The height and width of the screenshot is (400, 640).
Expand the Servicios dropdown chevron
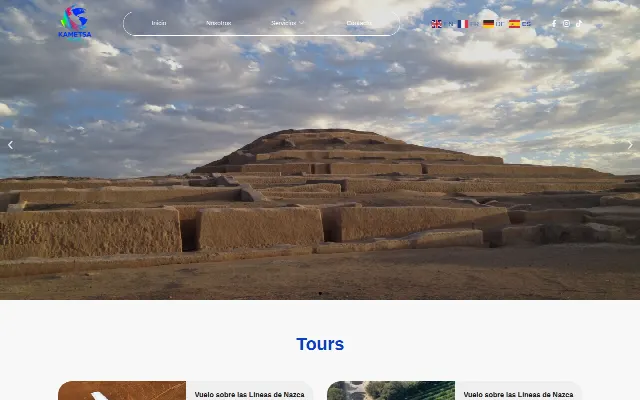pos(302,23)
